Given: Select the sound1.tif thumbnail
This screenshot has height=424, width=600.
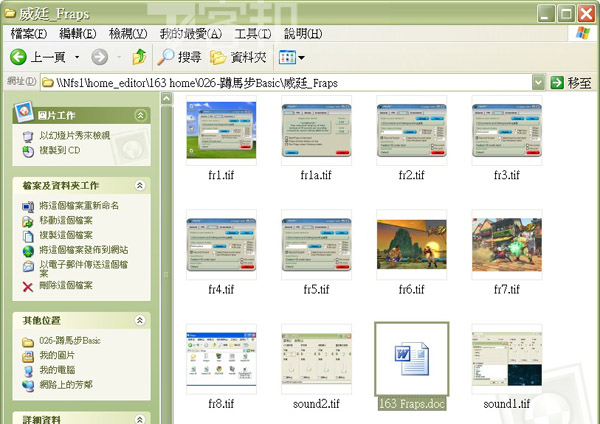Looking at the screenshot, I should [x=507, y=359].
